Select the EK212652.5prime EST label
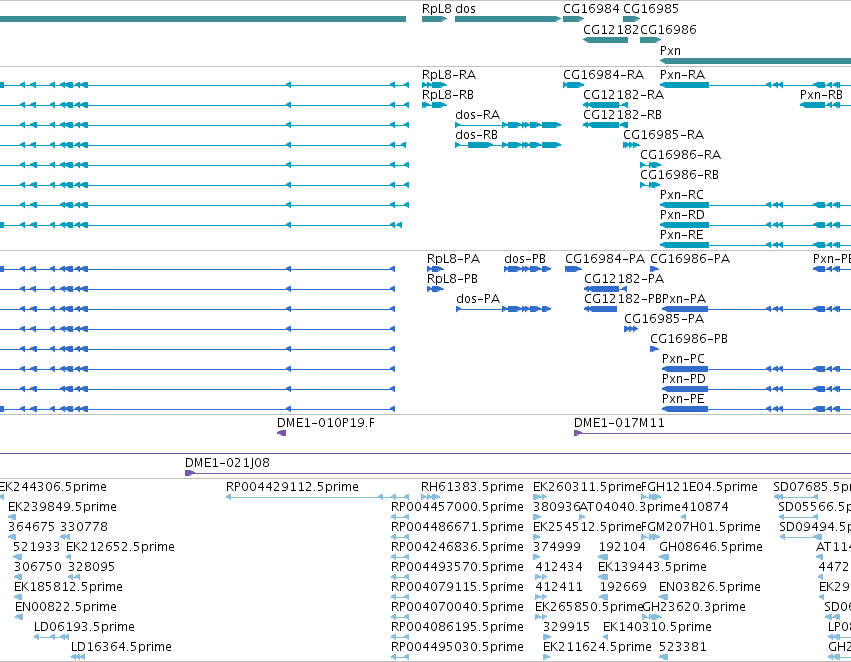This screenshot has width=851, height=662. click(120, 548)
